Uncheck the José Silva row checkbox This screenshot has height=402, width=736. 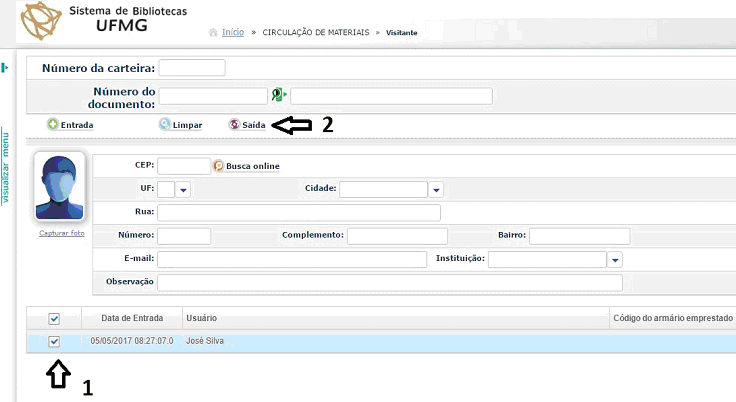tap(55, 341)
